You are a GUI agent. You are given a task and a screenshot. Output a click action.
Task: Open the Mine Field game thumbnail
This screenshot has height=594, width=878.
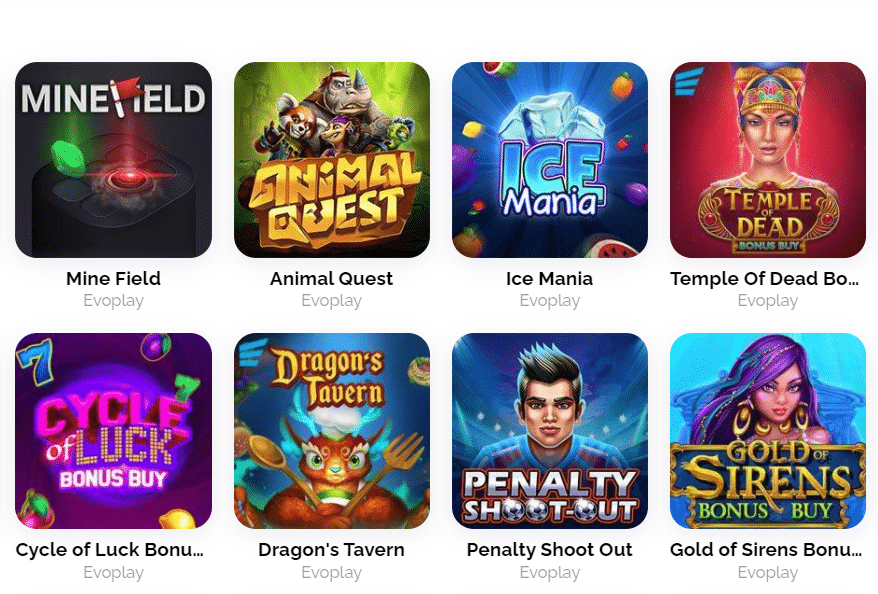point(114,160)
